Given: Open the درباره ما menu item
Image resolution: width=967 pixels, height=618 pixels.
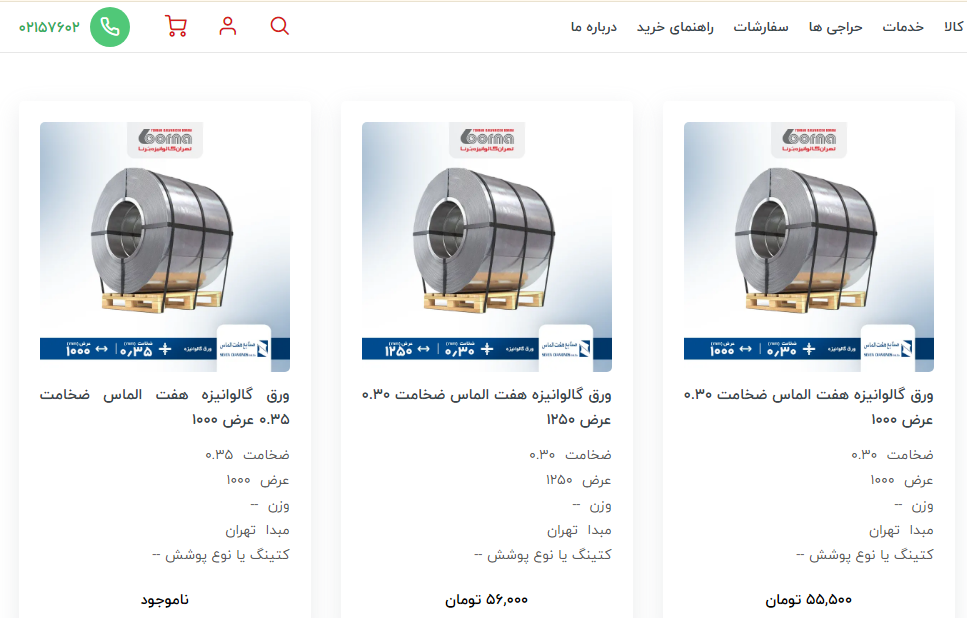Looking at the screenshot, I should [x=593, y=27].
